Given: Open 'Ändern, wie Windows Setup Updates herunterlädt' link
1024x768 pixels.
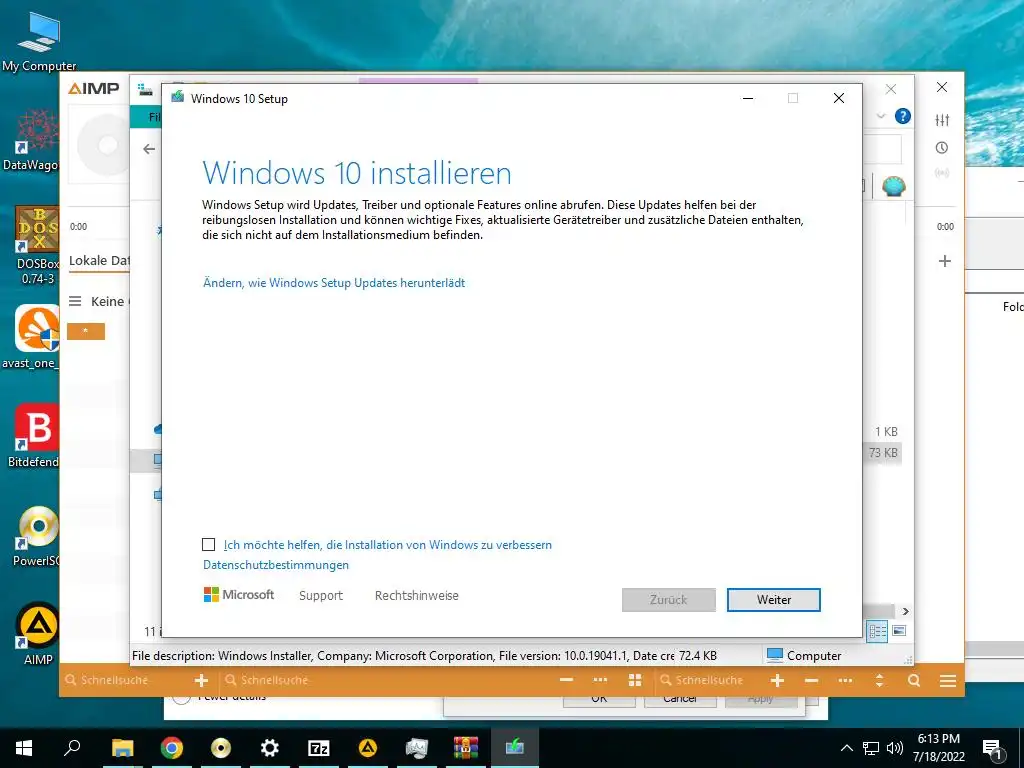Looking at the screenshot, I should pyautogui.click(x=334, y=283).
